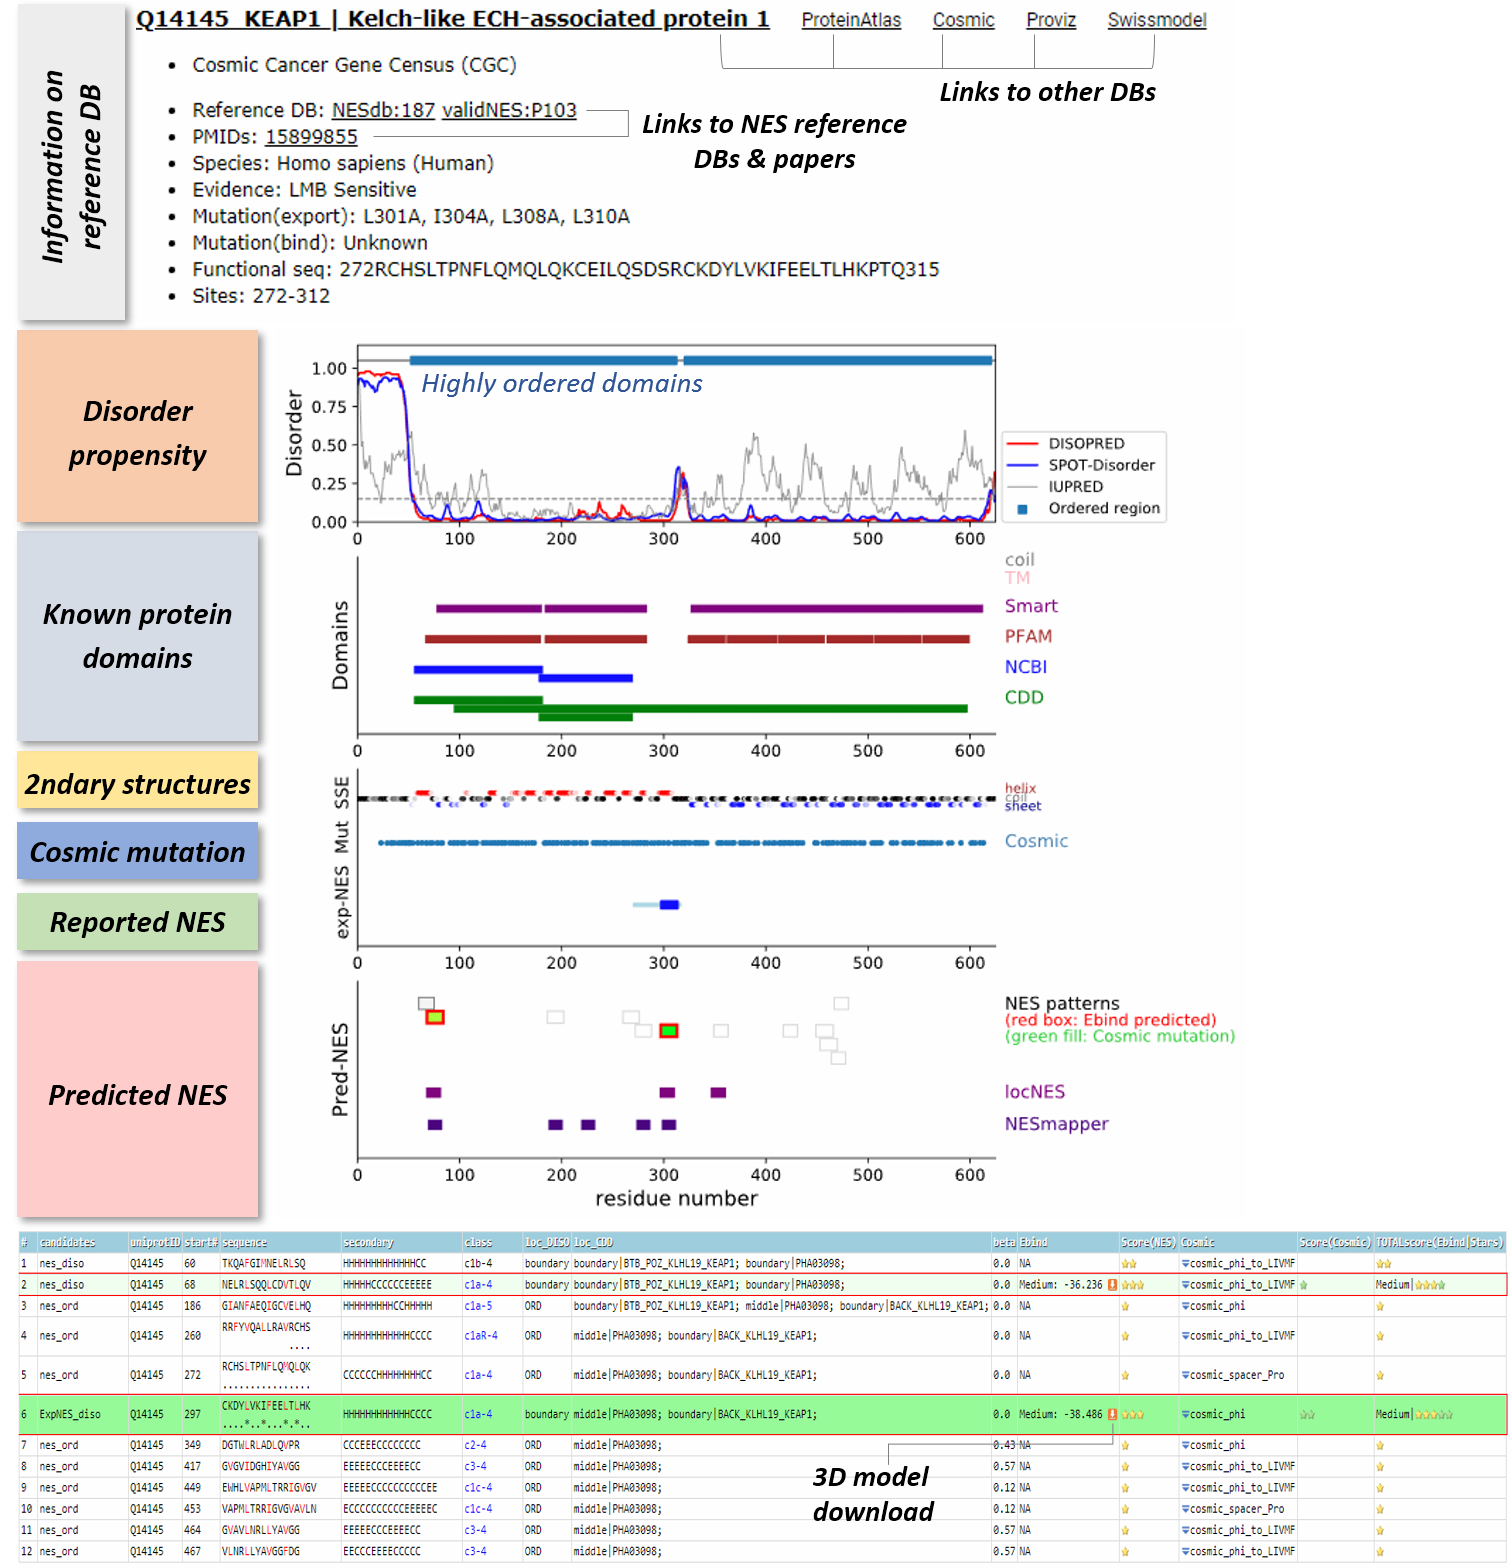The image size is (1510, 1568).
Task: Click the green Cosmic score star in row 2
Action: pos(1303,1285)
